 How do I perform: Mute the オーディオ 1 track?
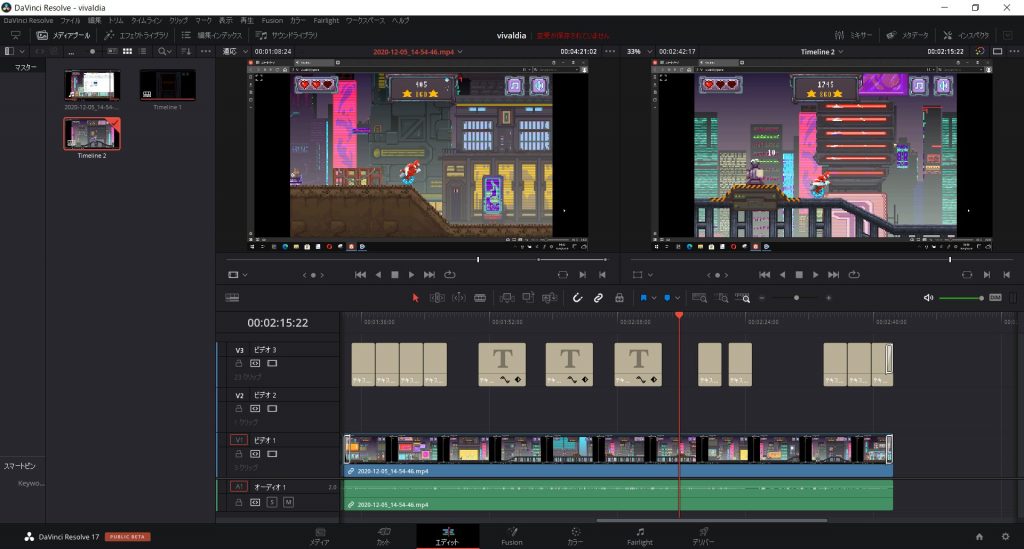[288, 502]
